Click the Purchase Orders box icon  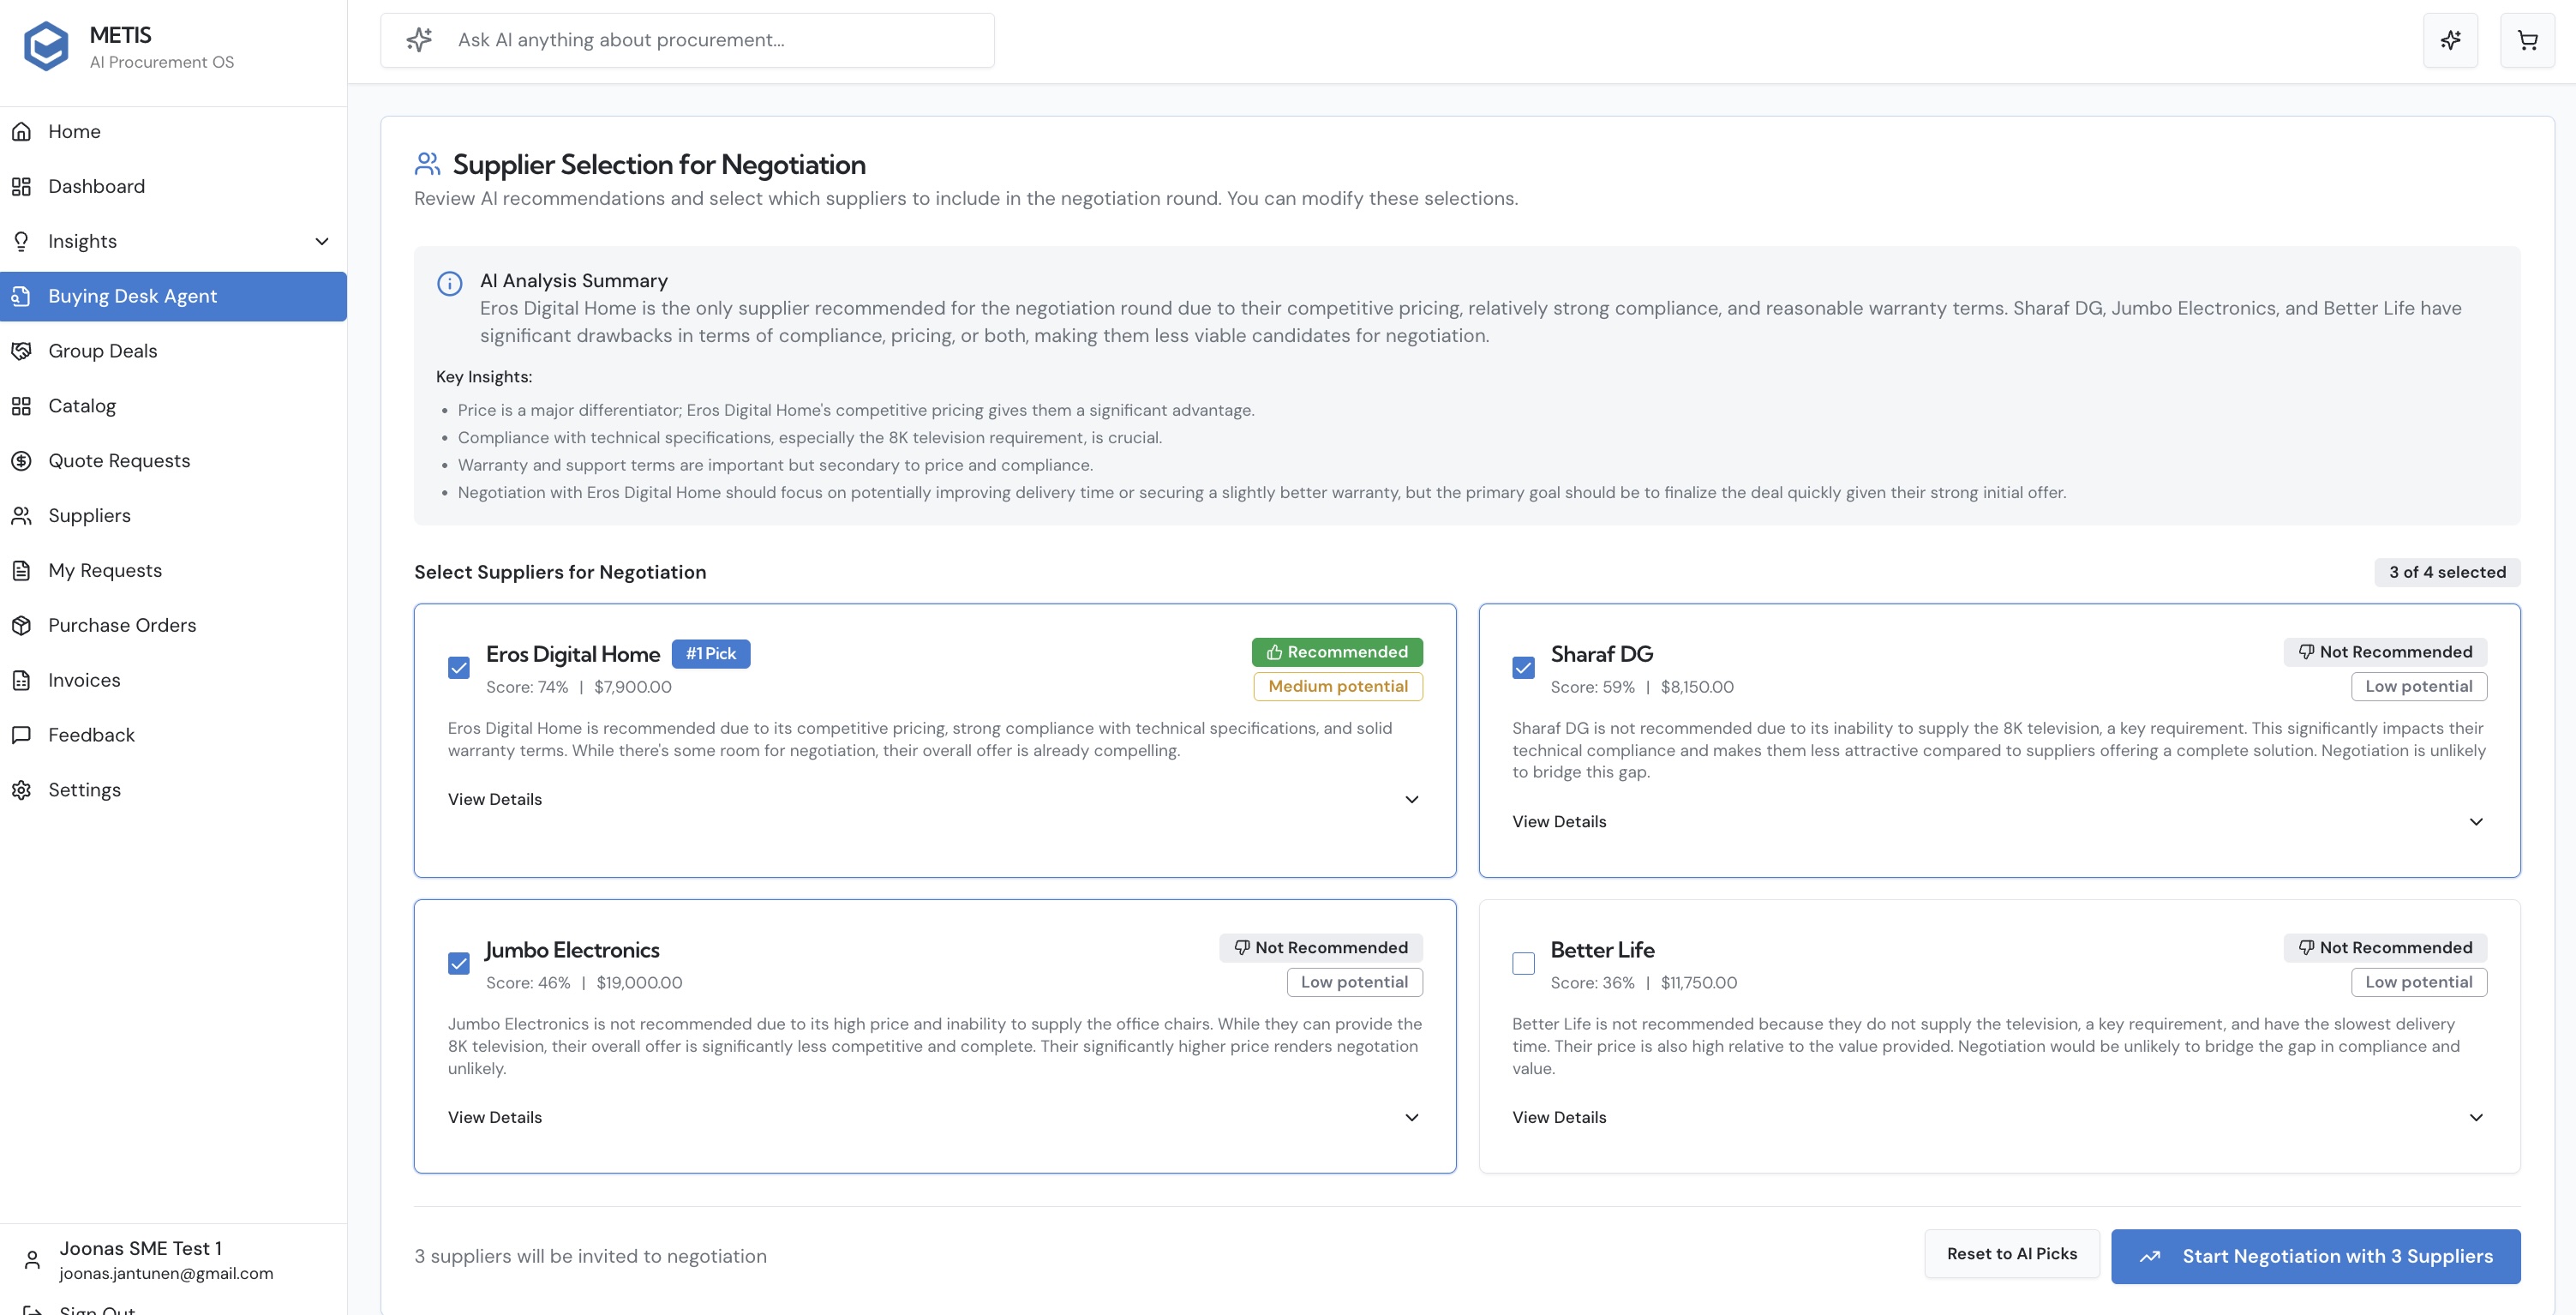coord(21,626)
